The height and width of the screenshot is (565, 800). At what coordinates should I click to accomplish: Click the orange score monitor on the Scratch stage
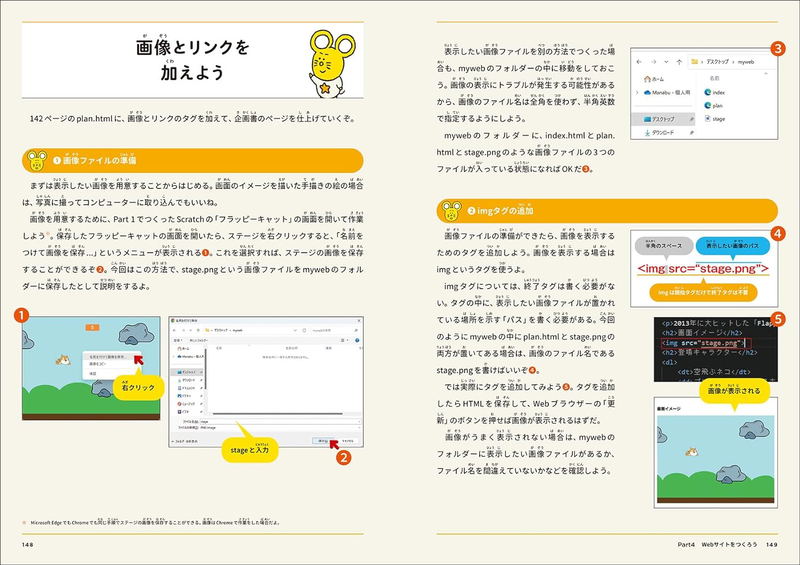pos(92,328)
